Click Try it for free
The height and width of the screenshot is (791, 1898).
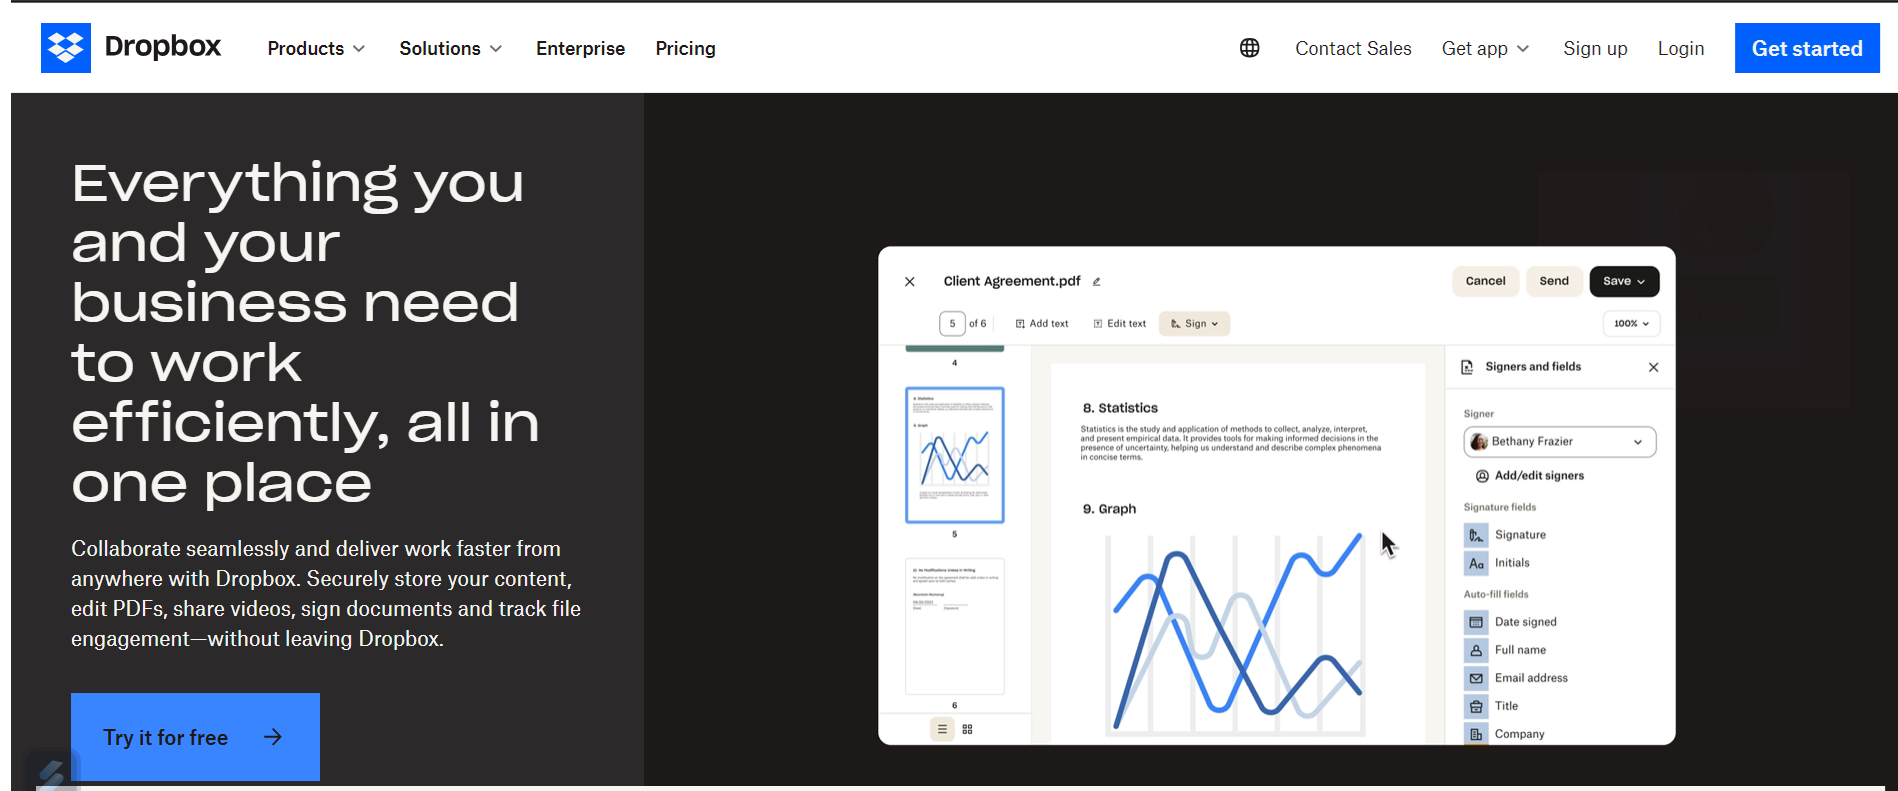195,737
